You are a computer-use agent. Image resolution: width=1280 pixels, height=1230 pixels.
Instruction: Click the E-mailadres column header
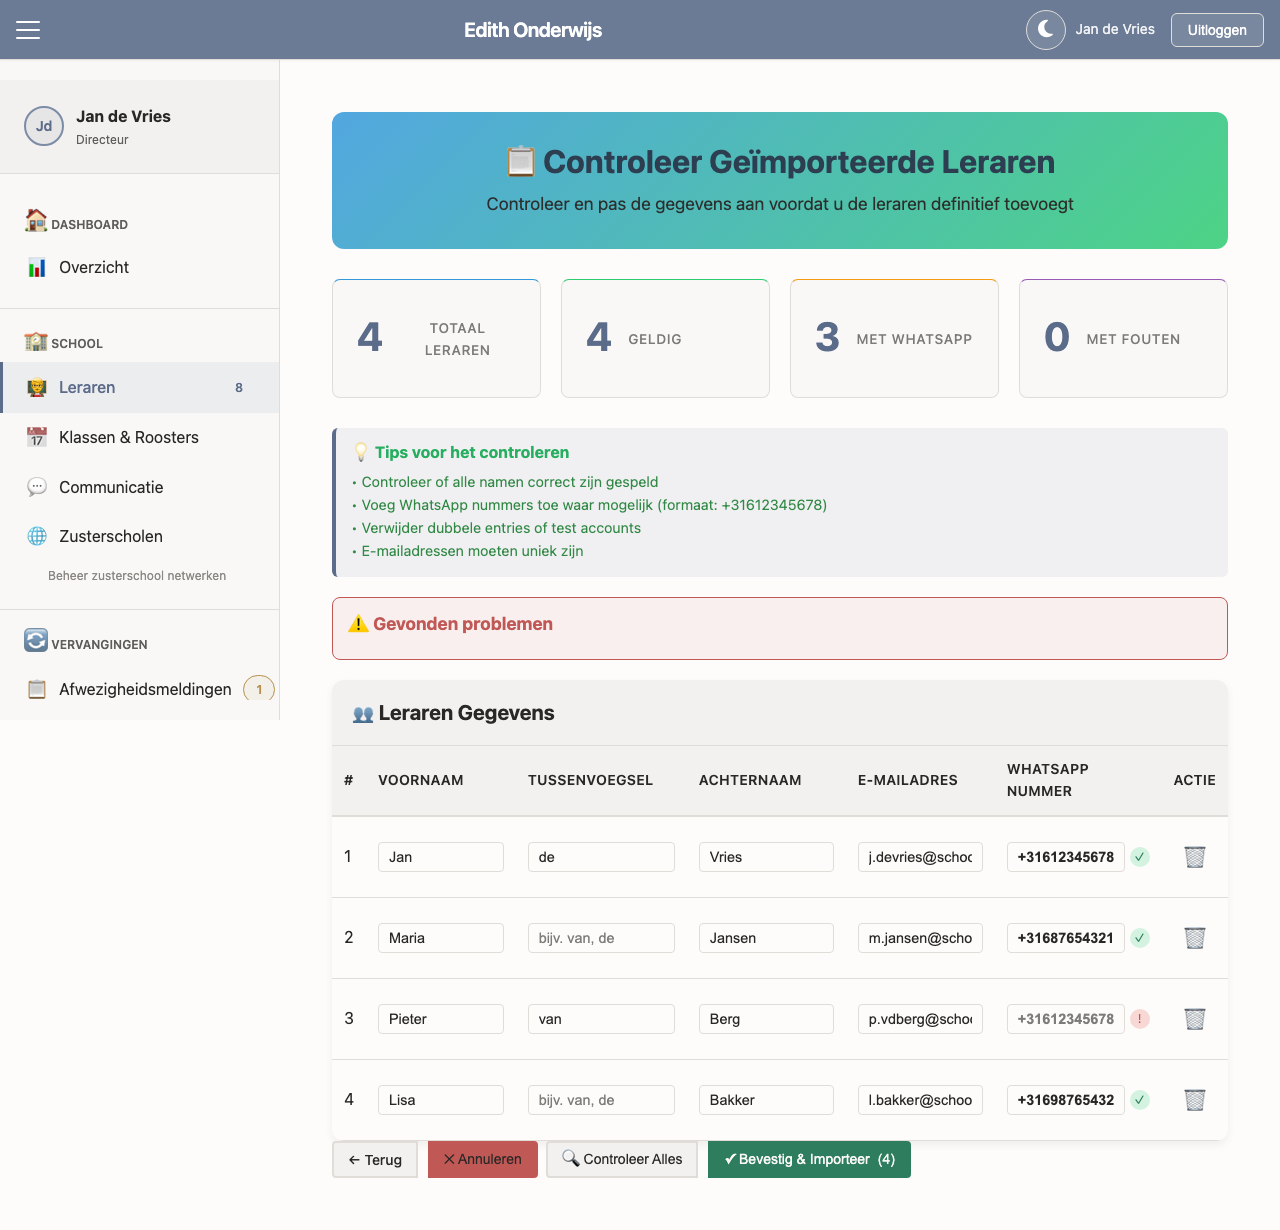tap(908, 780)
